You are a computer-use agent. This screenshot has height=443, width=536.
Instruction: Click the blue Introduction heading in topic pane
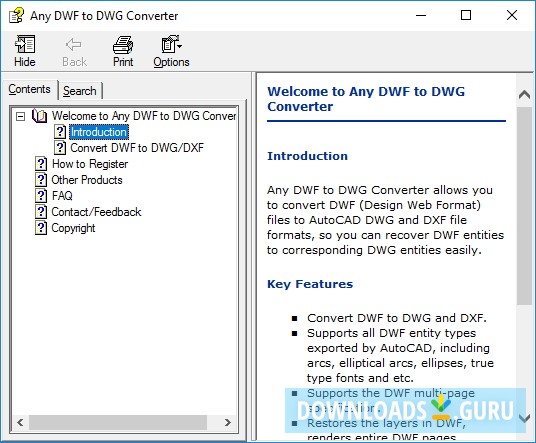(307, 156)
